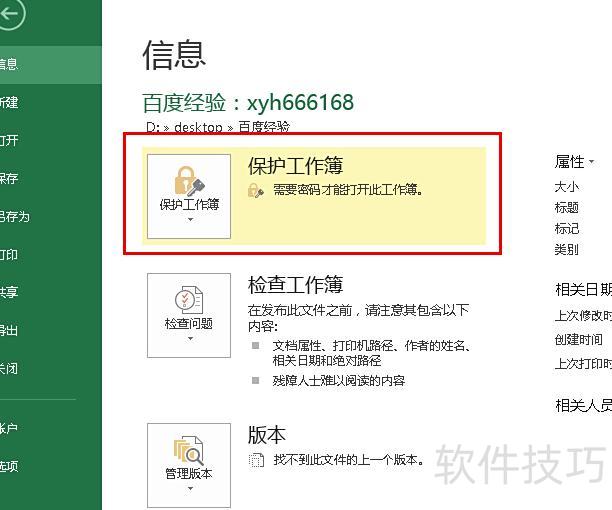This screenshot has height=510, width=612.
Task: Click the workbook title 百度经验：xyh666168
Action: tap(248, 103)
